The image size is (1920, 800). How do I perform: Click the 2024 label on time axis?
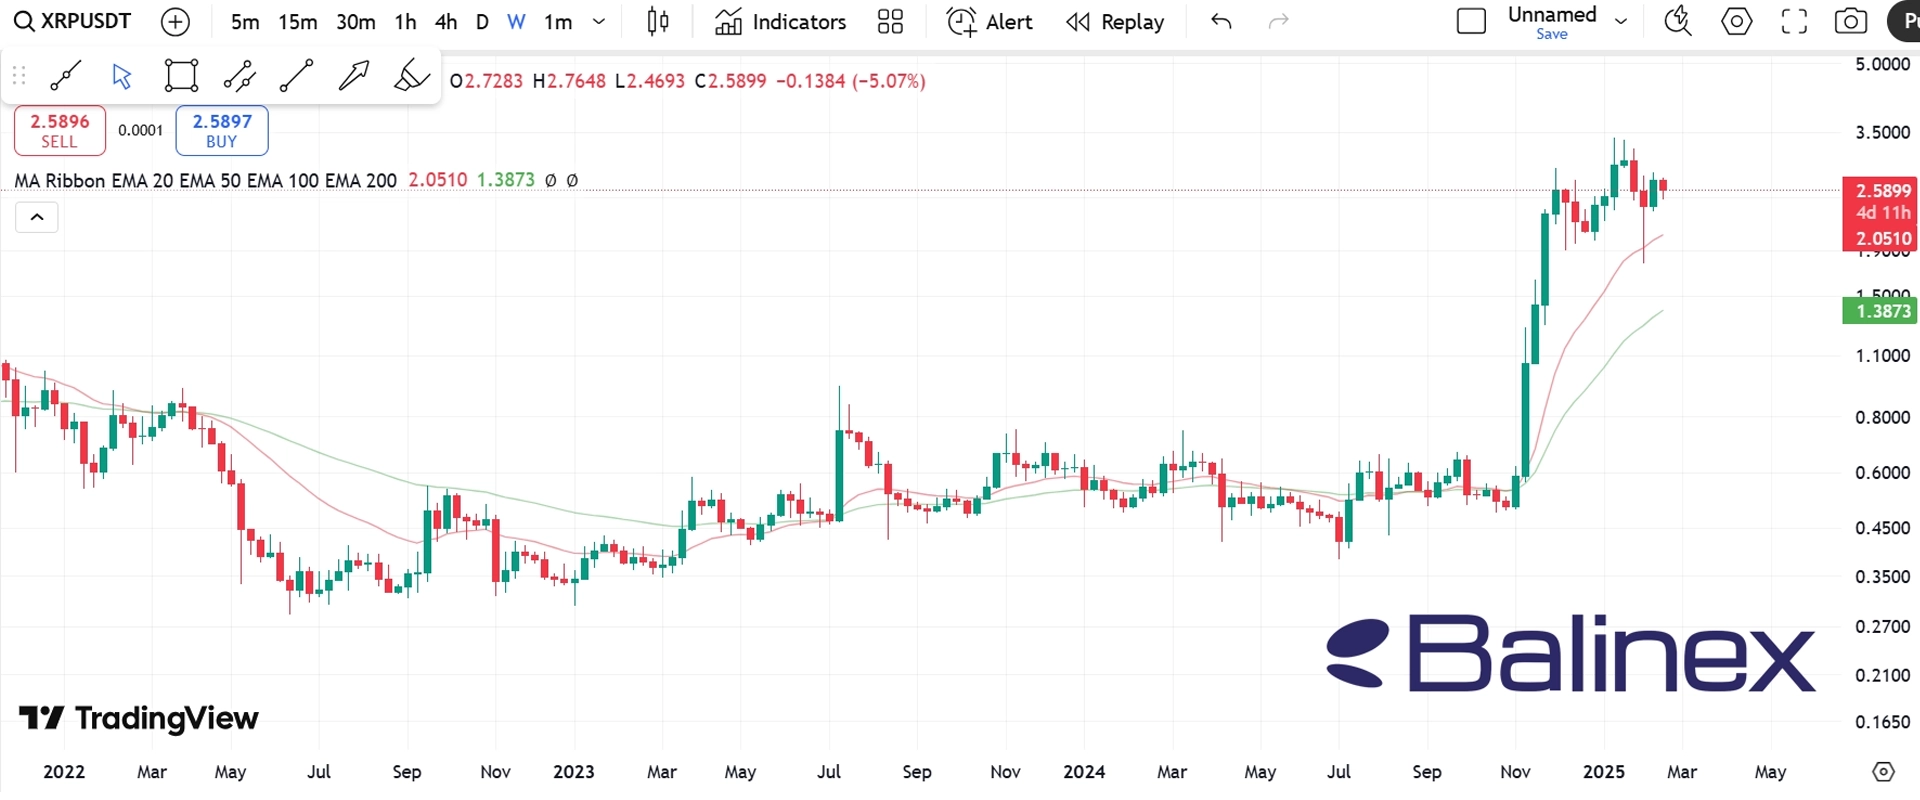click(x=1084, y=772)
